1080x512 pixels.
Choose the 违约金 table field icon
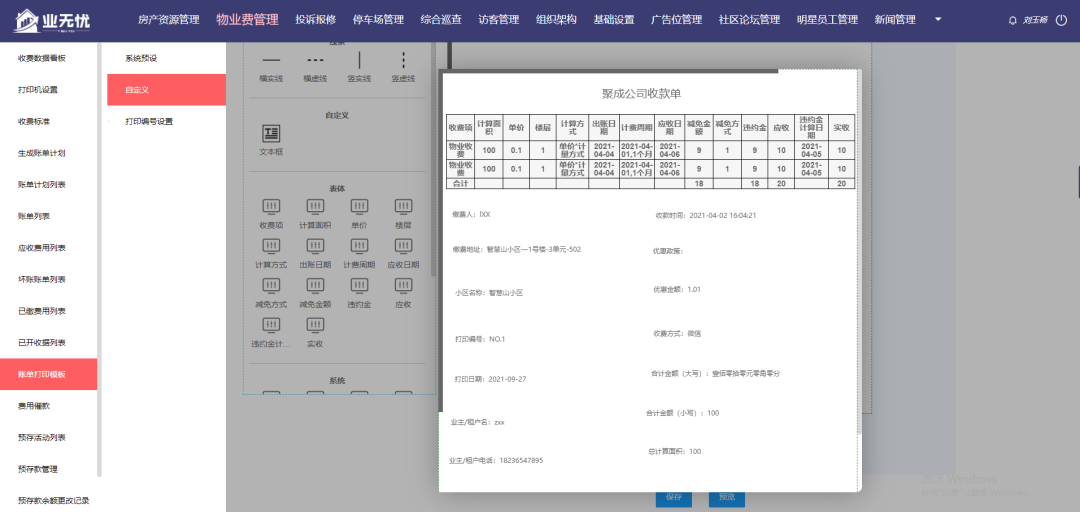[x=360, y=285]
